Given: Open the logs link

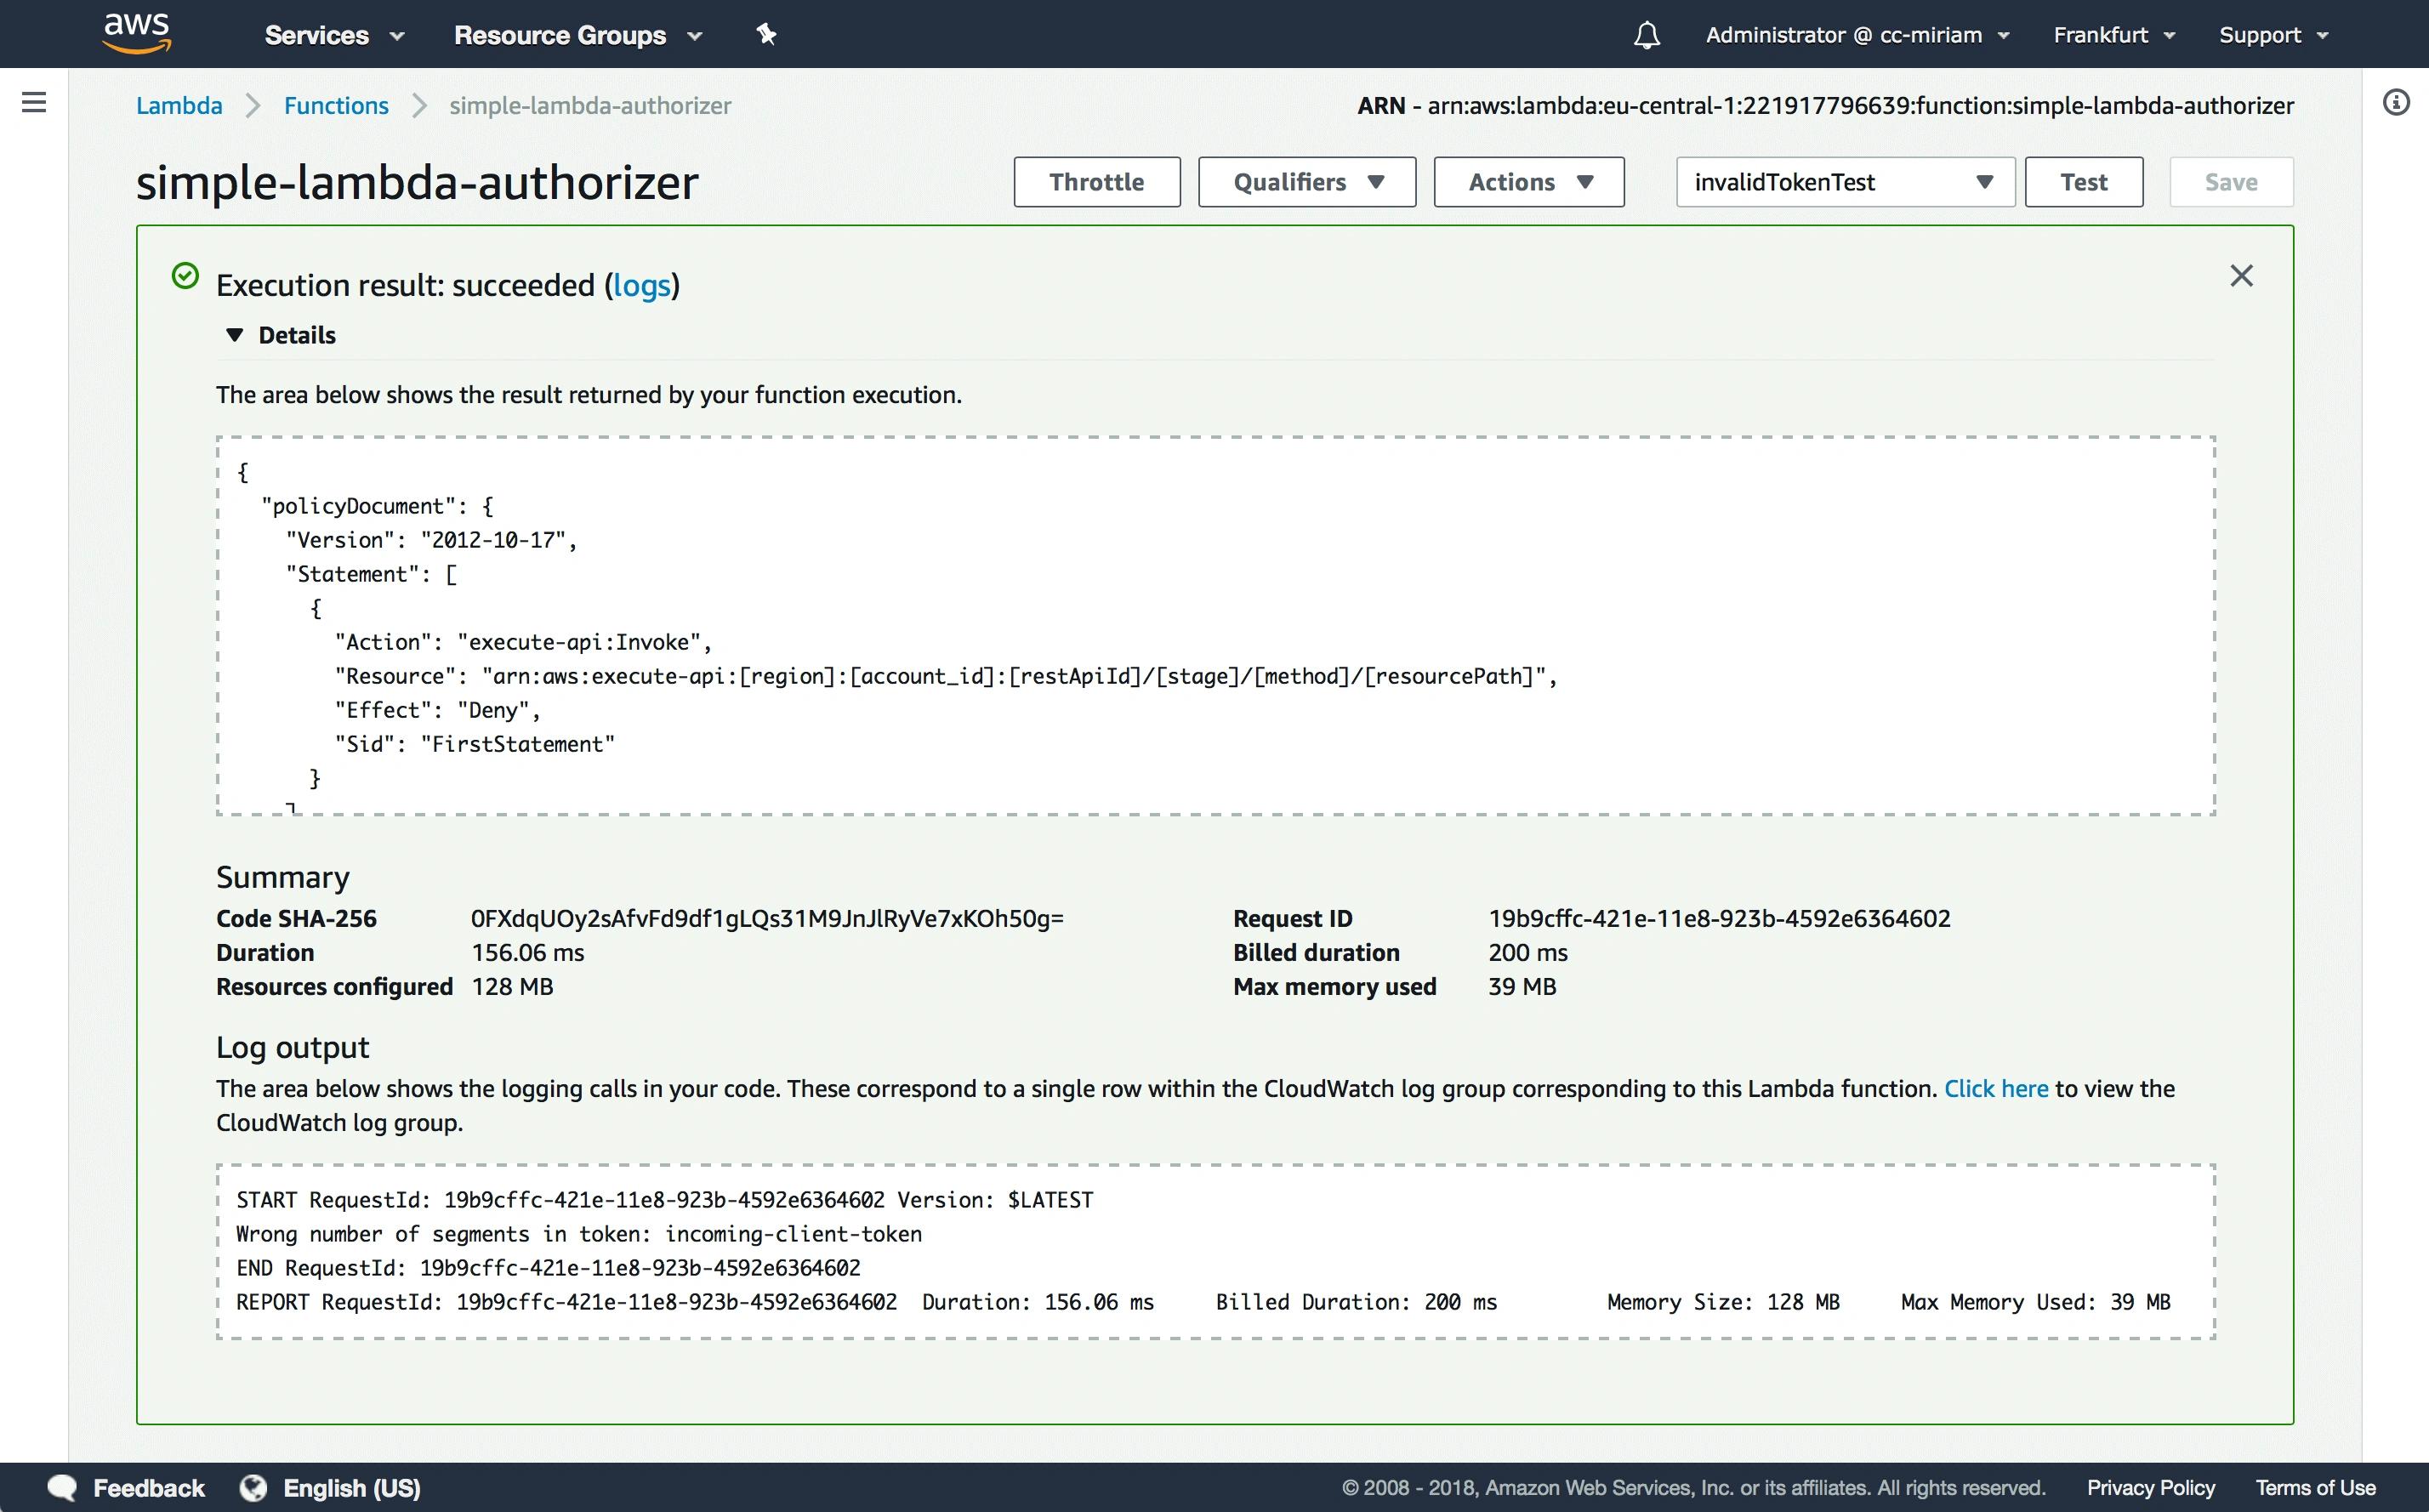Looking at the screenshot, I should point(643,285).
